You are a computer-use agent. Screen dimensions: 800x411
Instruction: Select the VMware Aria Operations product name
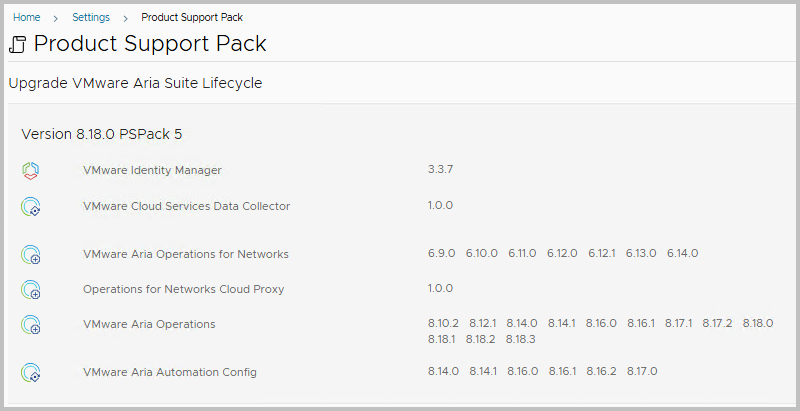[149, 324]
